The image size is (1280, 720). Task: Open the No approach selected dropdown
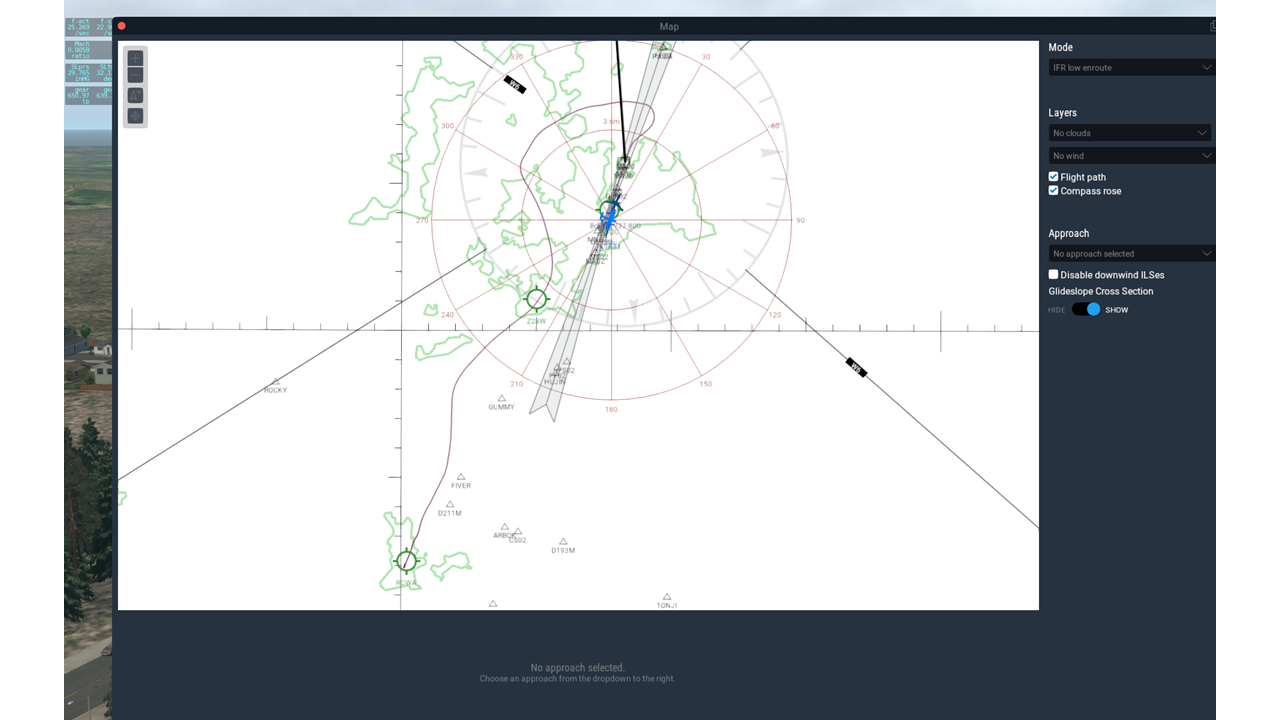point(1131,254)
